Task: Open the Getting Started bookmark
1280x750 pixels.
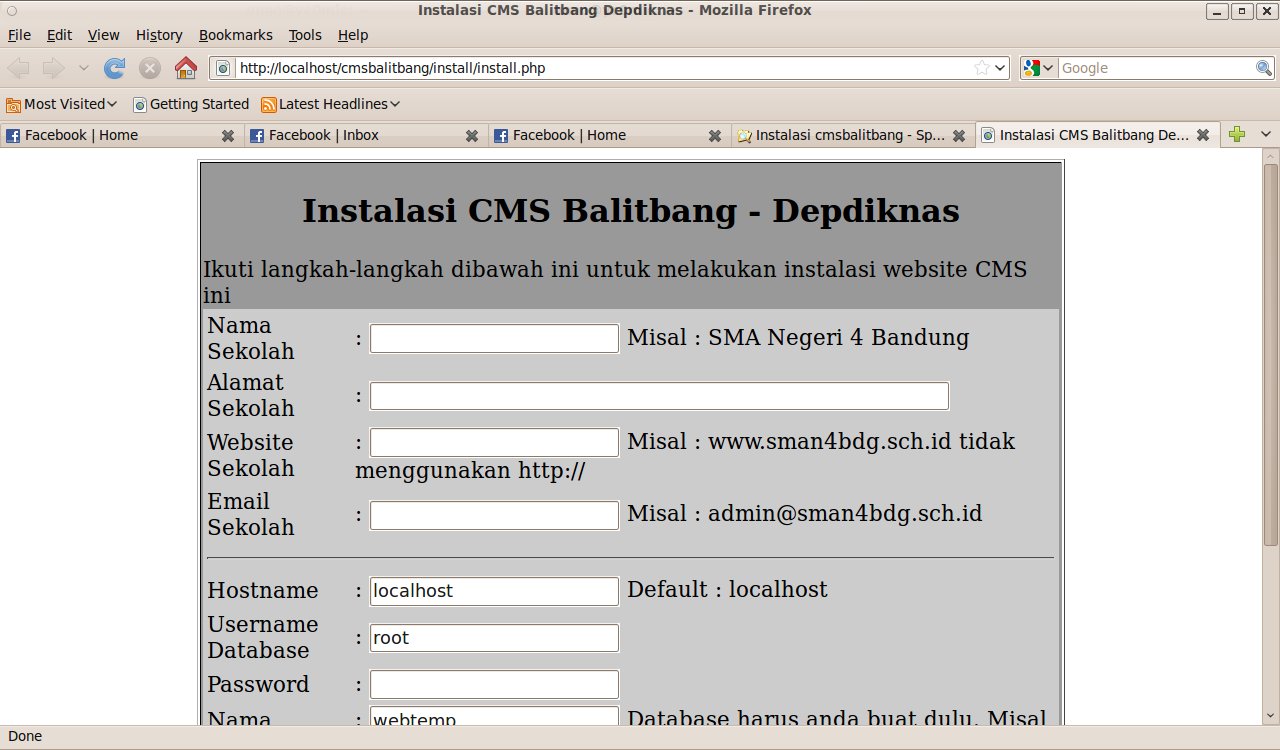Action: (x=191, y=104)
